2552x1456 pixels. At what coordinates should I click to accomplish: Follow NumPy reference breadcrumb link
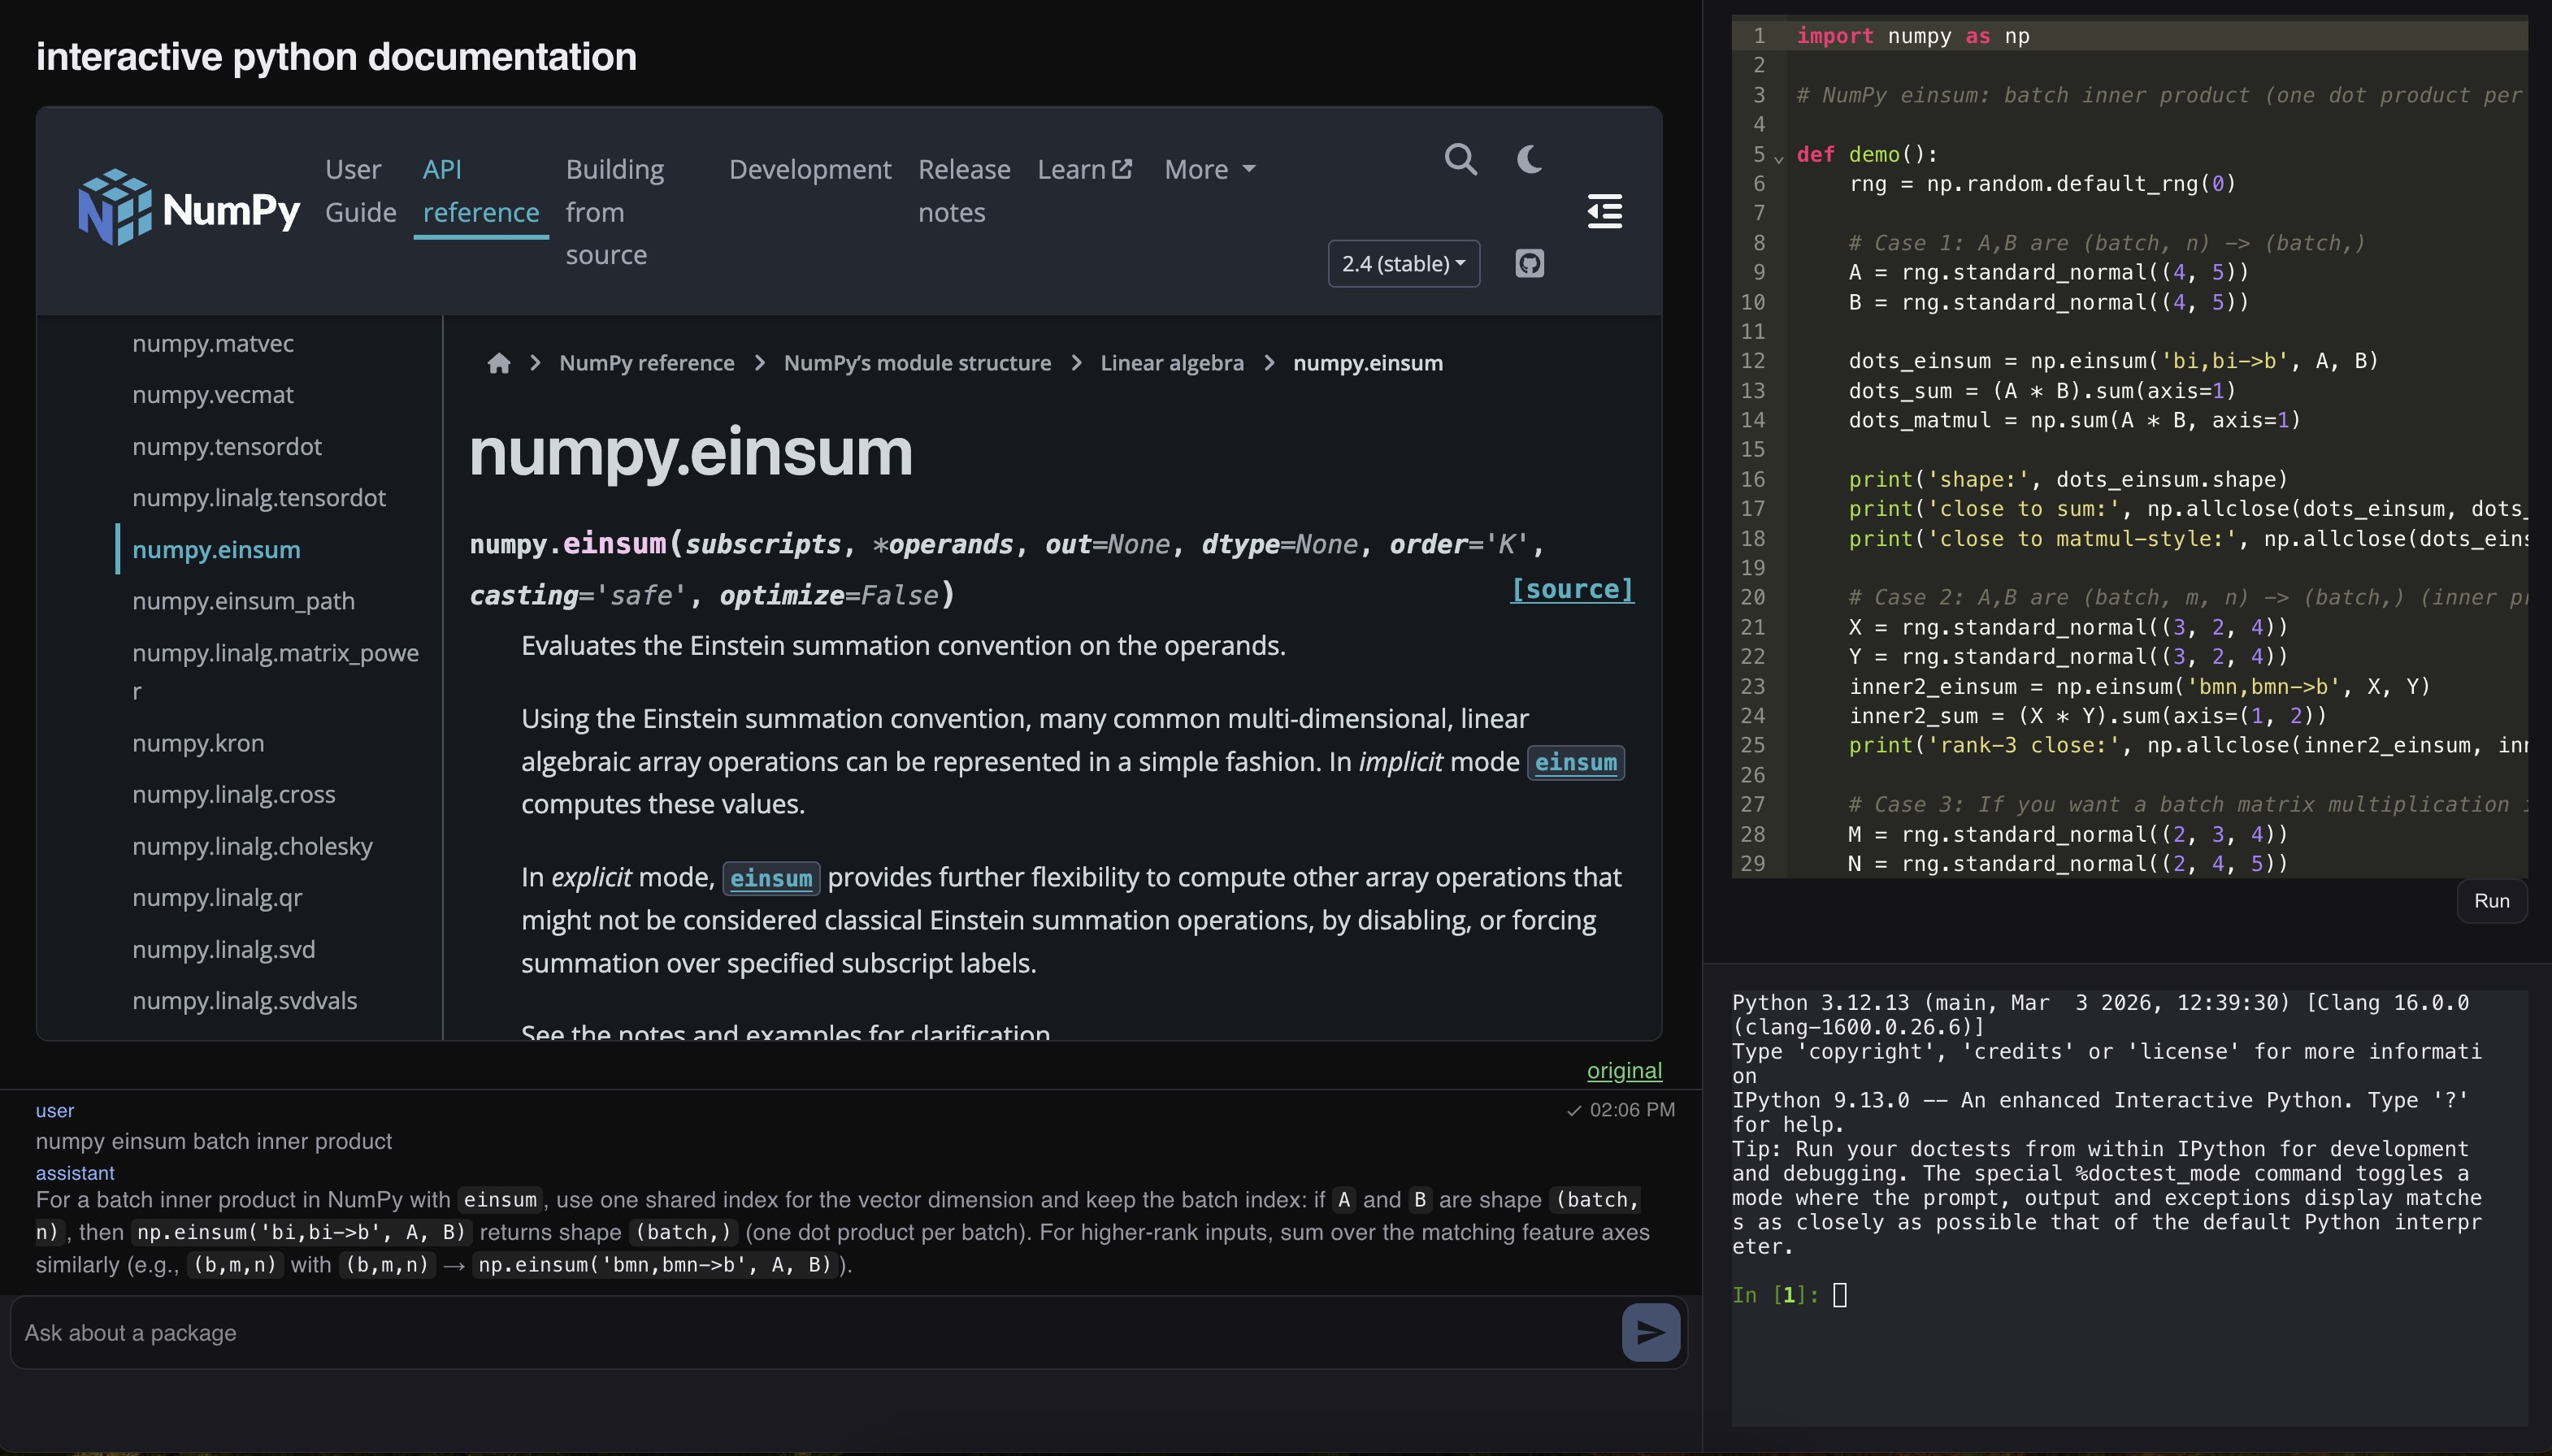click(646, 363)
